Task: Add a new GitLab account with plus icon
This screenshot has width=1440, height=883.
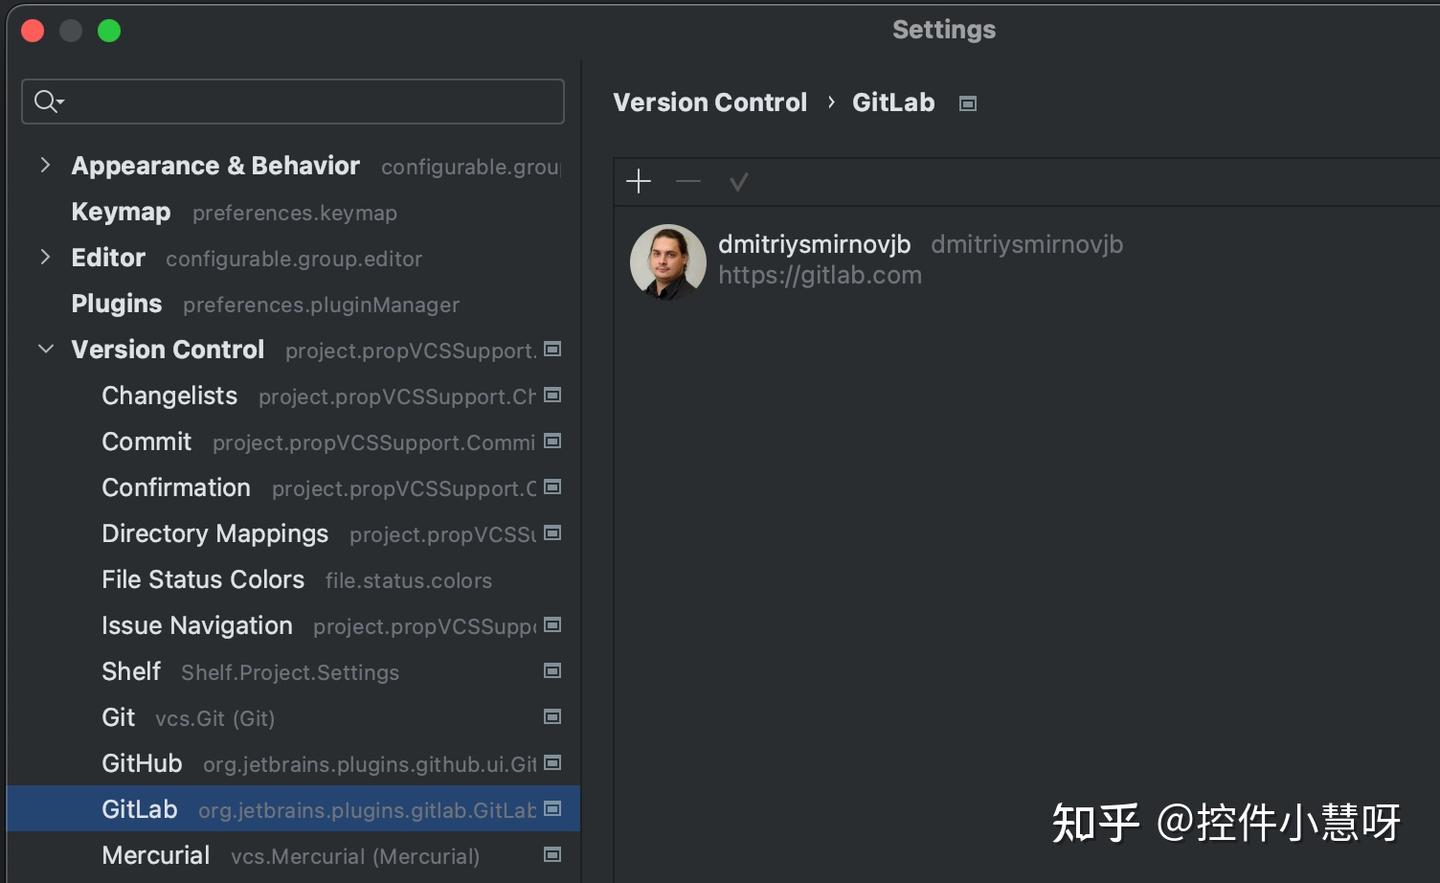Action: pos(638,181)
